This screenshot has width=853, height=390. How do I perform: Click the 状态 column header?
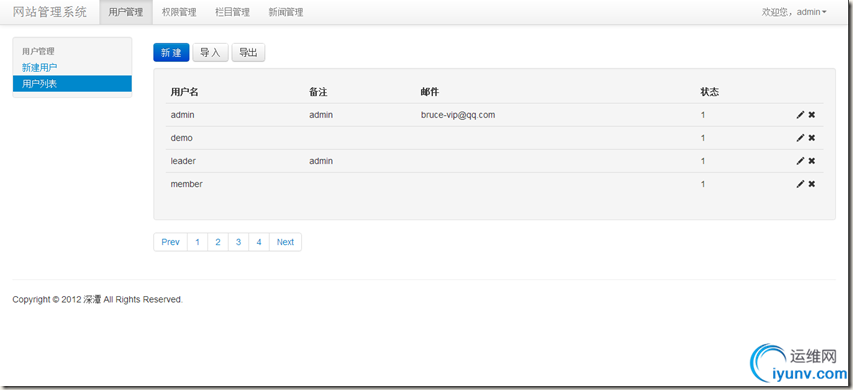[x=710, y=92]
